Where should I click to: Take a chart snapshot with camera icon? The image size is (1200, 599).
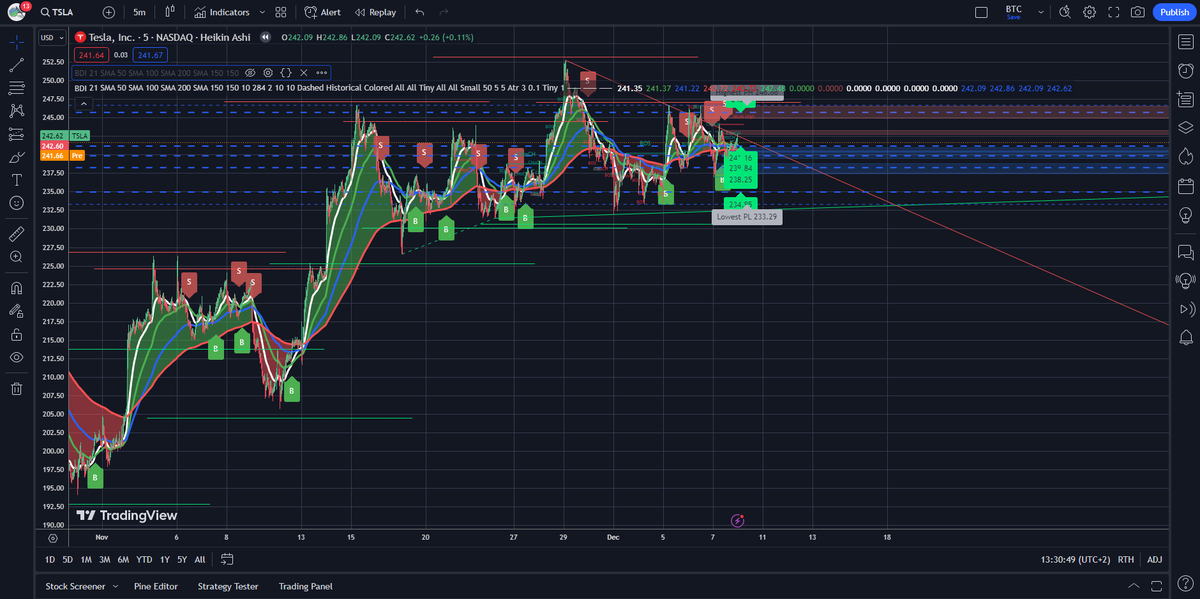pos(1137,12)
